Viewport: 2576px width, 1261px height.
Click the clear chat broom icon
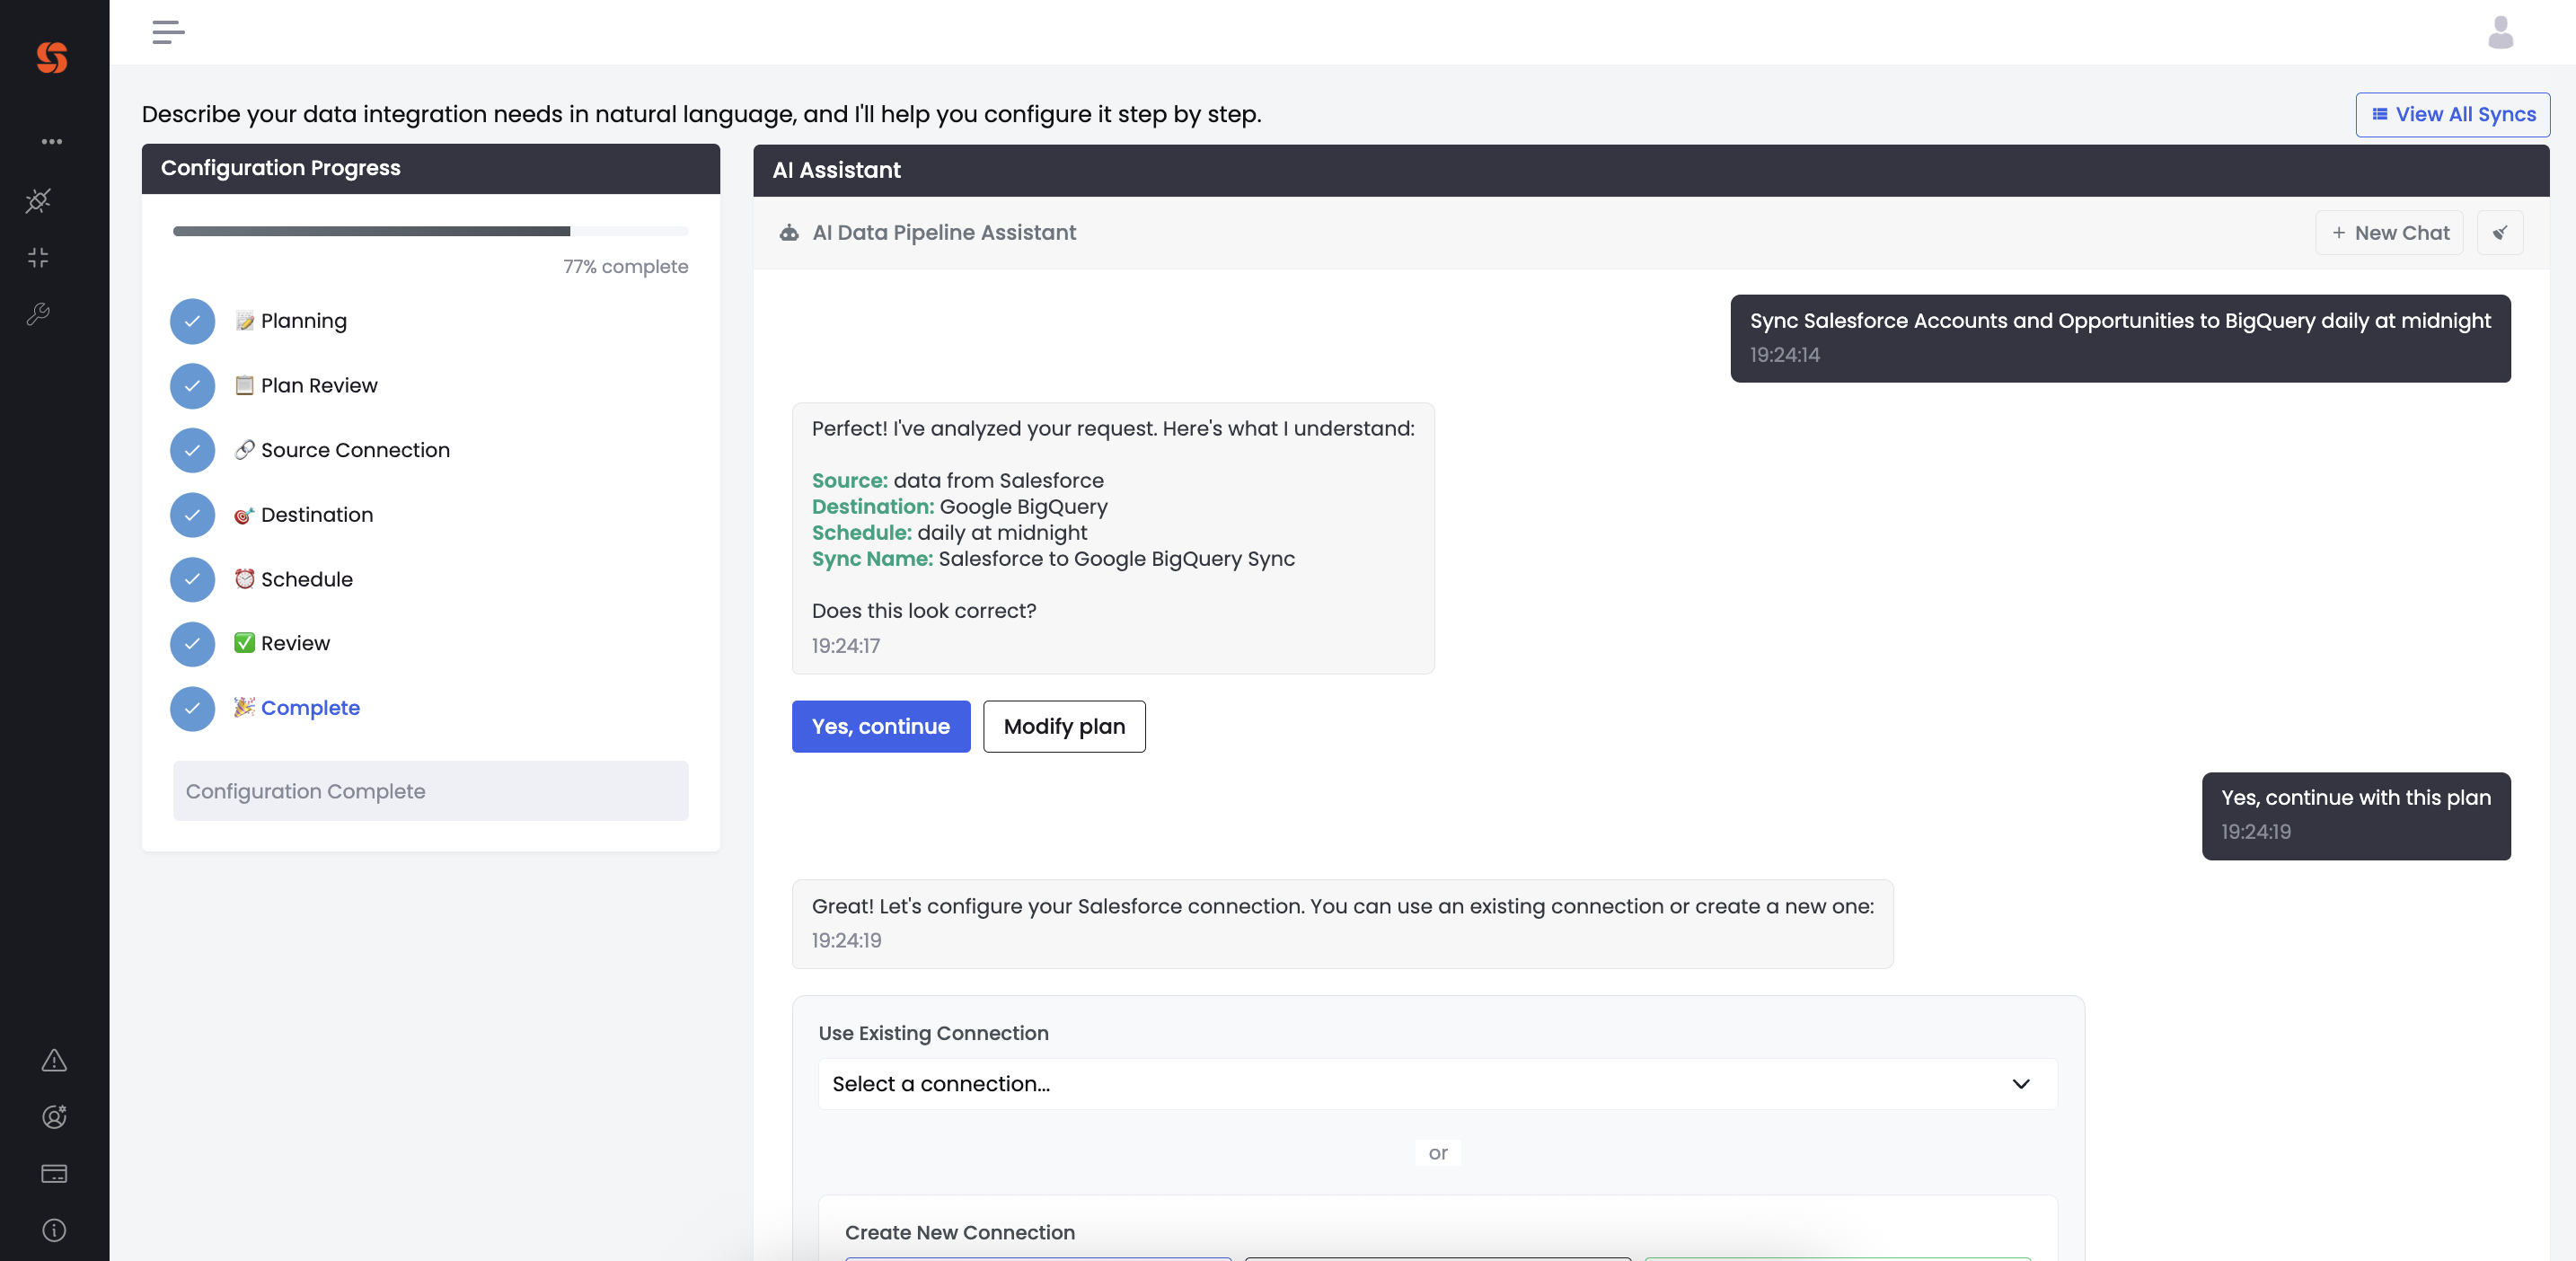[x=2500, y=233]
